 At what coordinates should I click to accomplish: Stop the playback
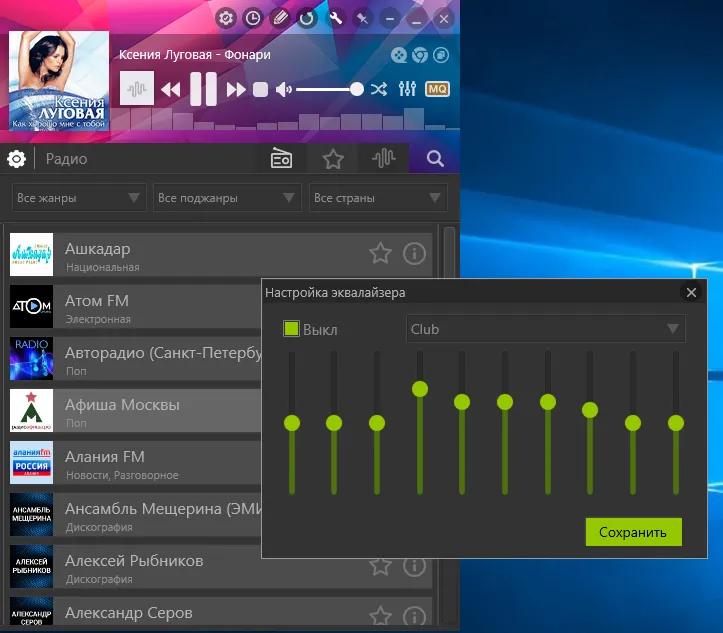coord(261,89)
